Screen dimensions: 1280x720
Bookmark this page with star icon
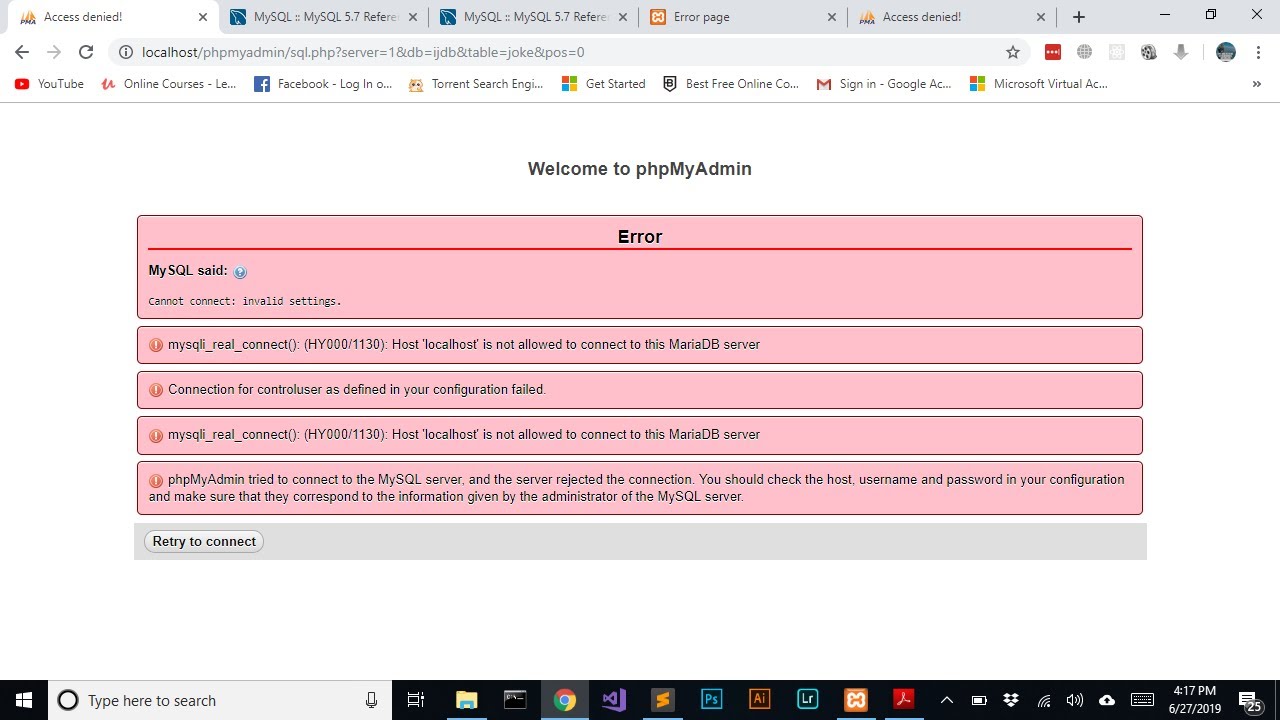[x=1013, y=52]
